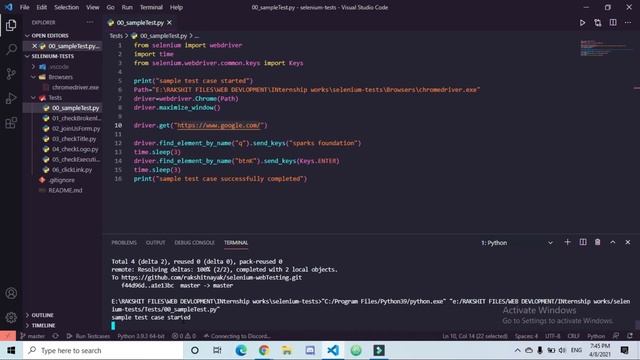Screen dimensions: 640x360
Task: Open the File menu
Action: click(x=24, y=7)
